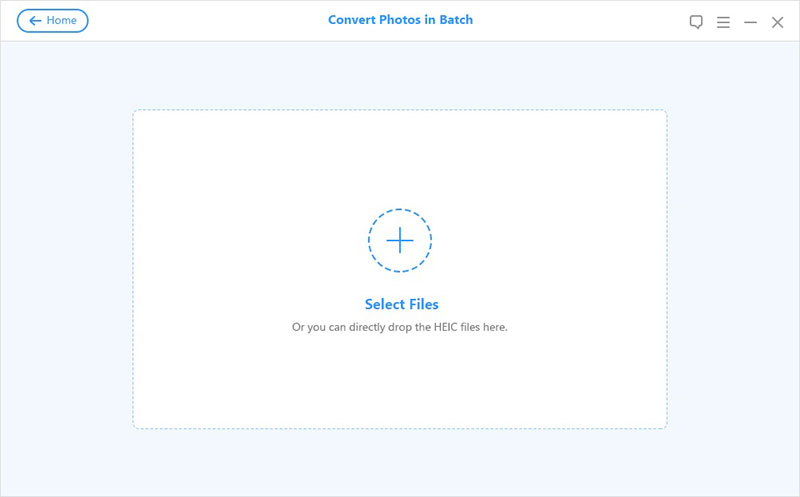Open the hamburger menu icon
The height and width of the screenshot is (497, 800).
pyautogui.click(x=723, y=22)
